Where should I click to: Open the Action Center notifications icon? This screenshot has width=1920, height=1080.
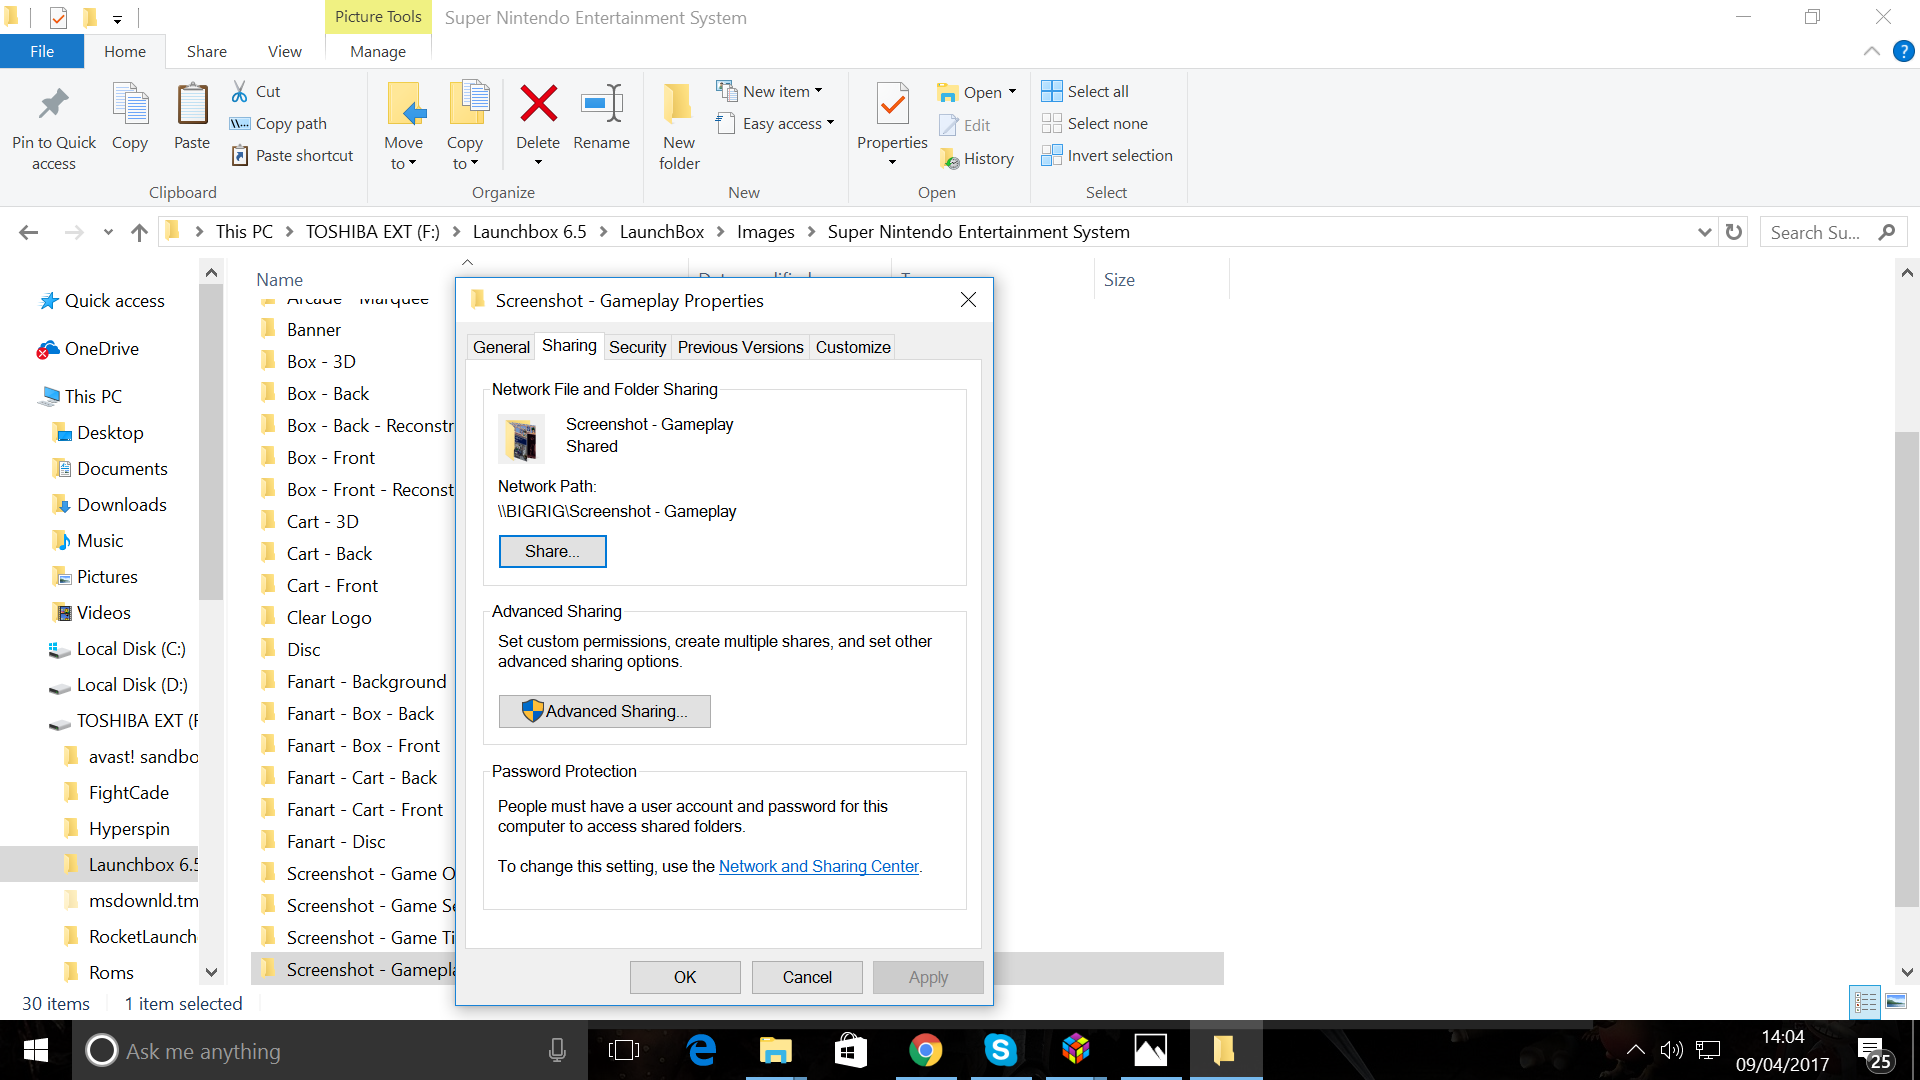coord(1873,1052)
